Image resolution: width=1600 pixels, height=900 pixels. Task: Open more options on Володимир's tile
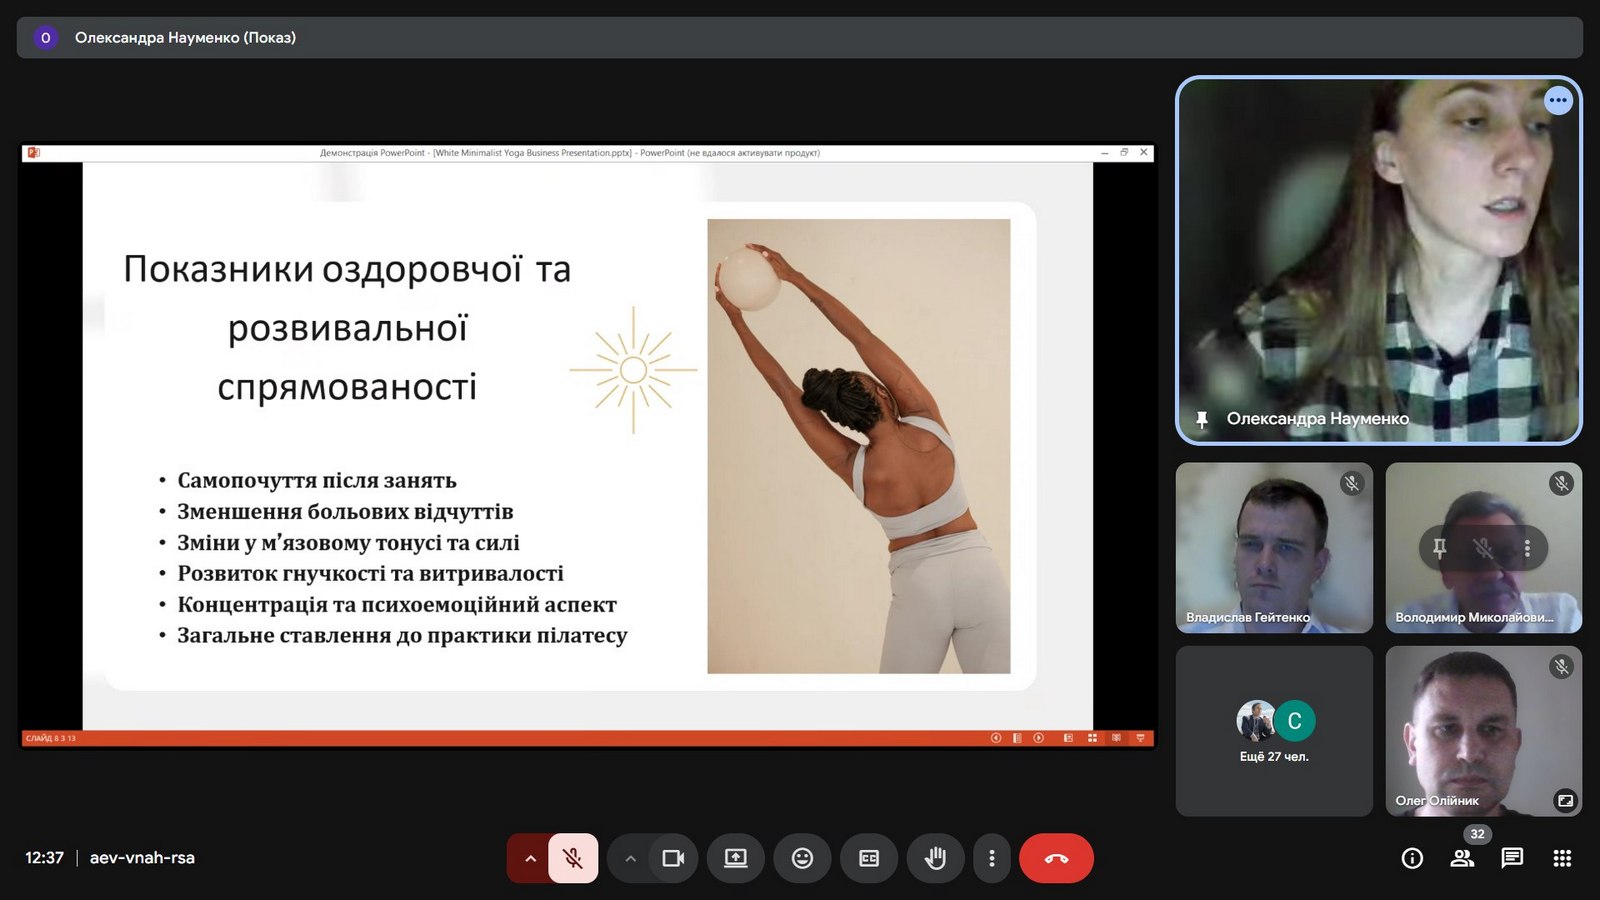click(x=1527, y=548)
